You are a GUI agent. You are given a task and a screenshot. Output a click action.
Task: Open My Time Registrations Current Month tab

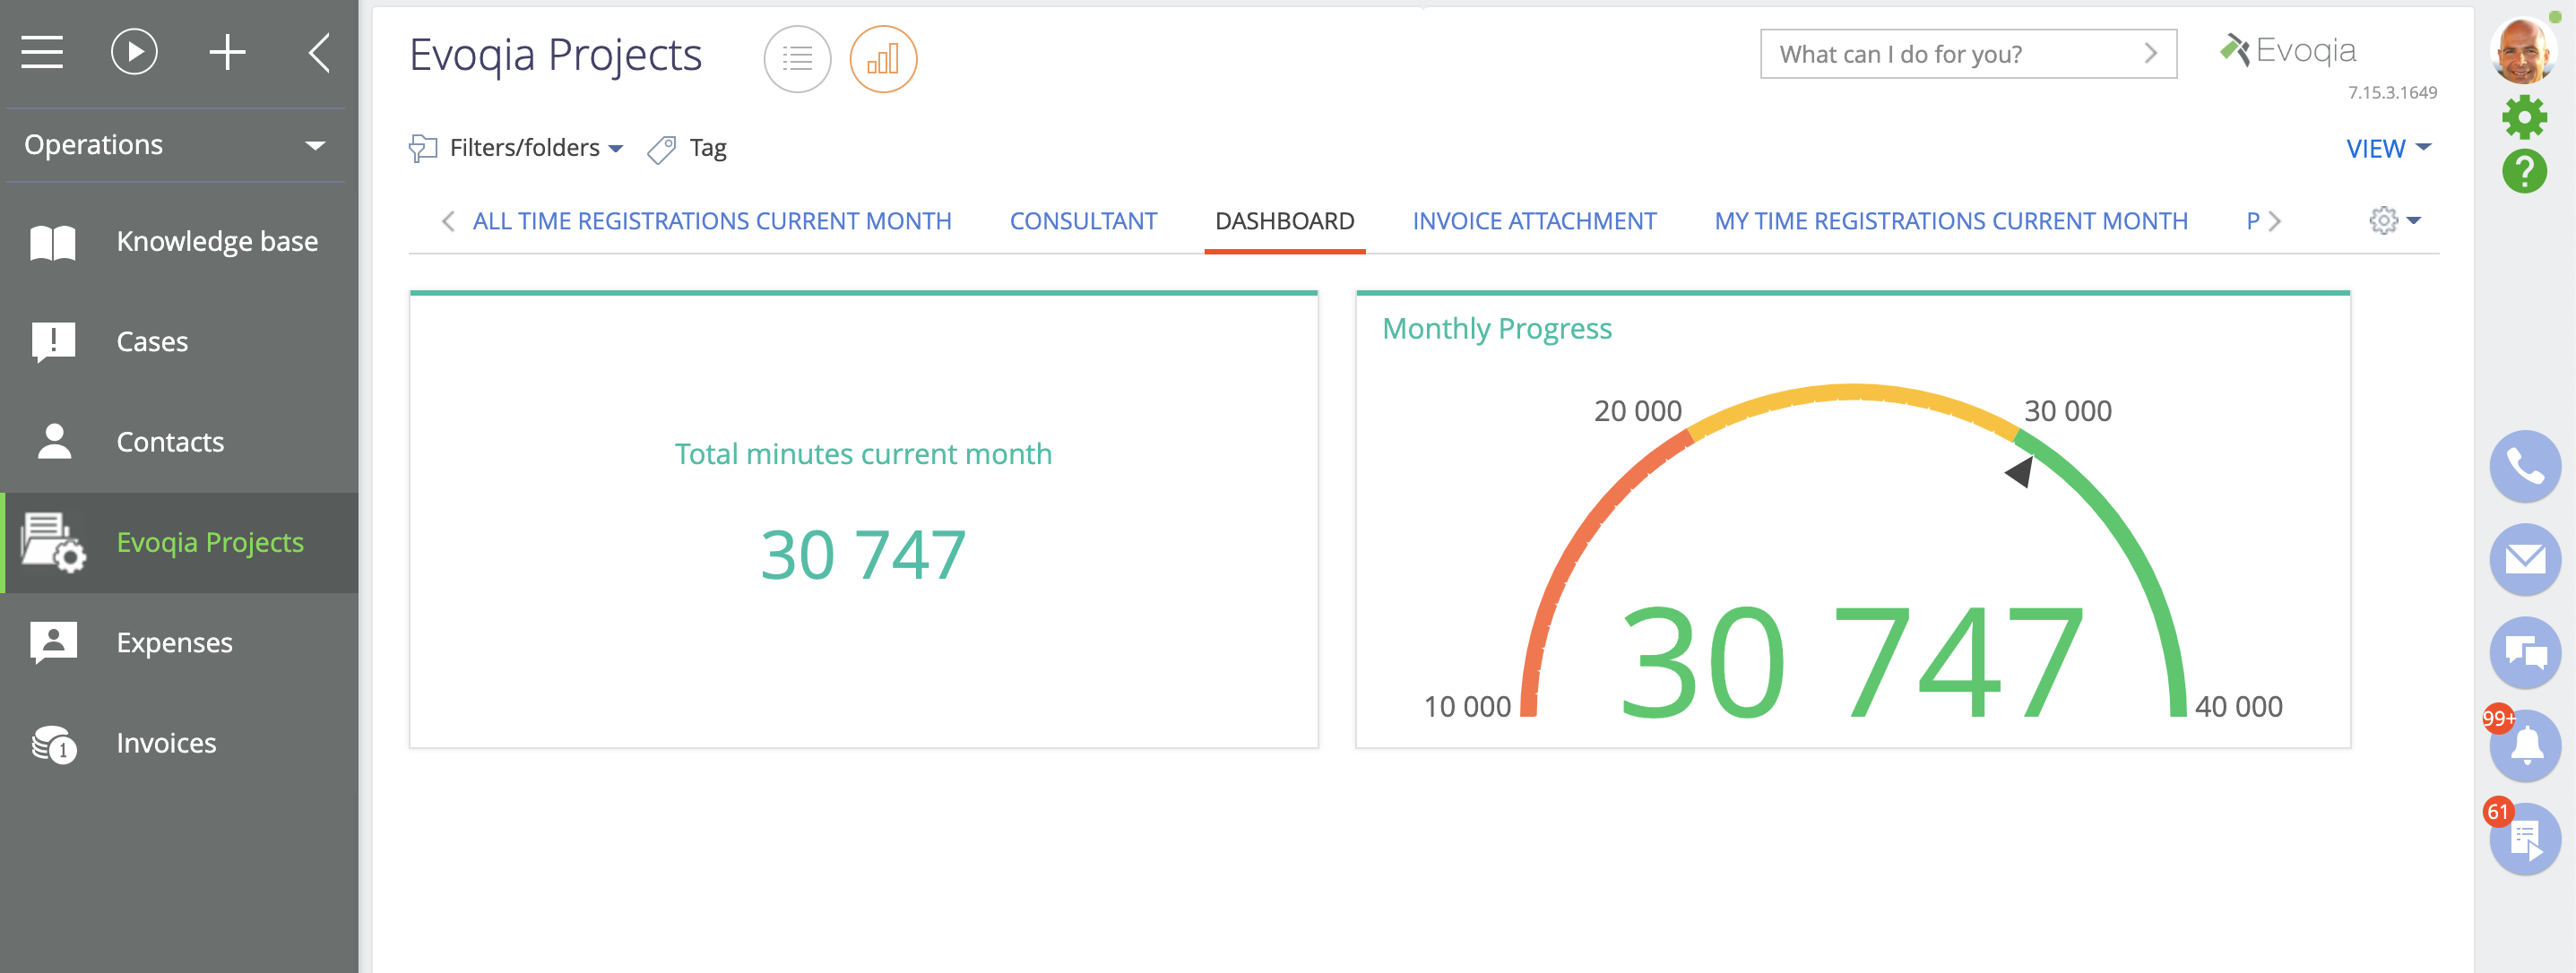(x=1950, y=221)
